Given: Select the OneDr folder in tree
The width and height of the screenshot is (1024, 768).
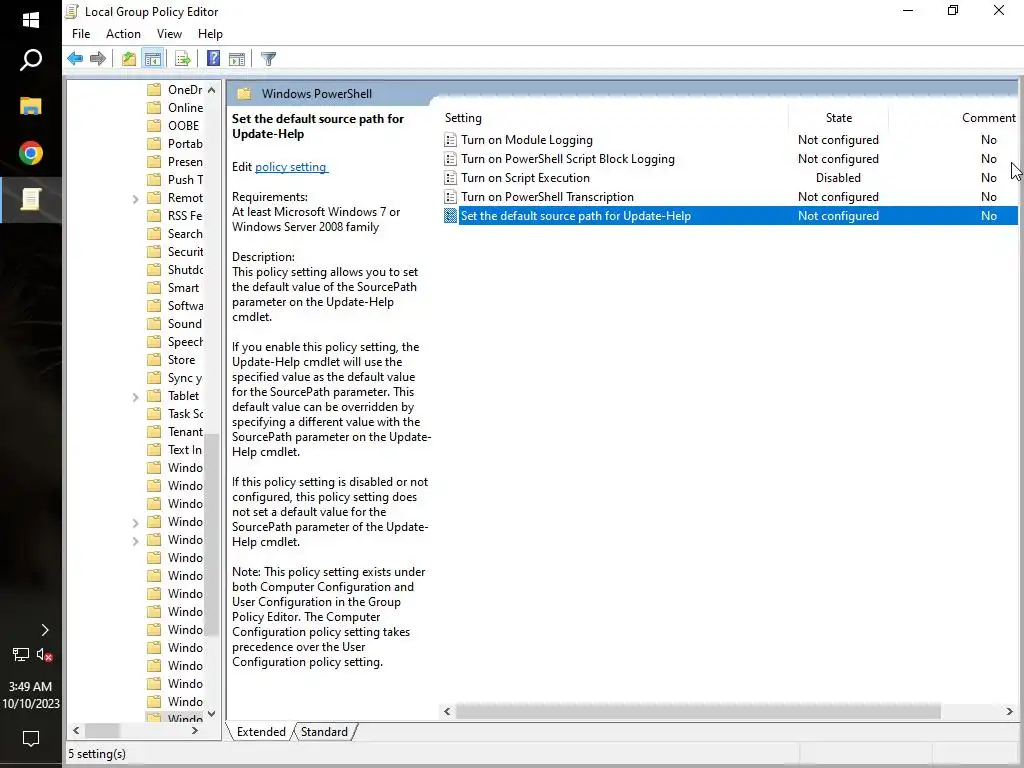Looking at the screenshot, I should pos(185,90).
